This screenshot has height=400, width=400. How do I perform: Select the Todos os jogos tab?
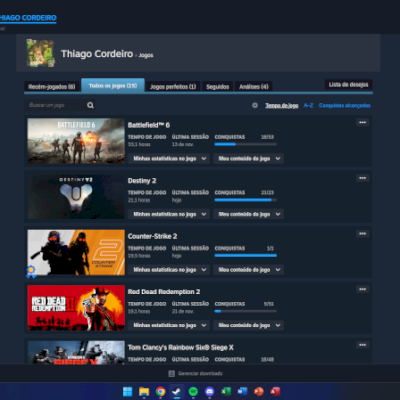tap(113, 86)
